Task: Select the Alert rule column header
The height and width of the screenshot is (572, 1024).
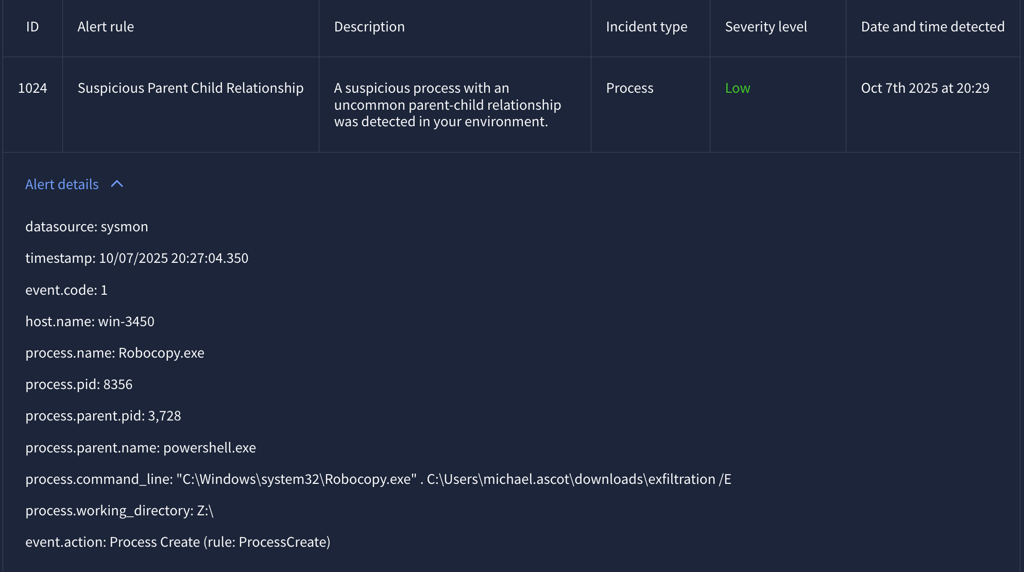Action: point(105,27)
